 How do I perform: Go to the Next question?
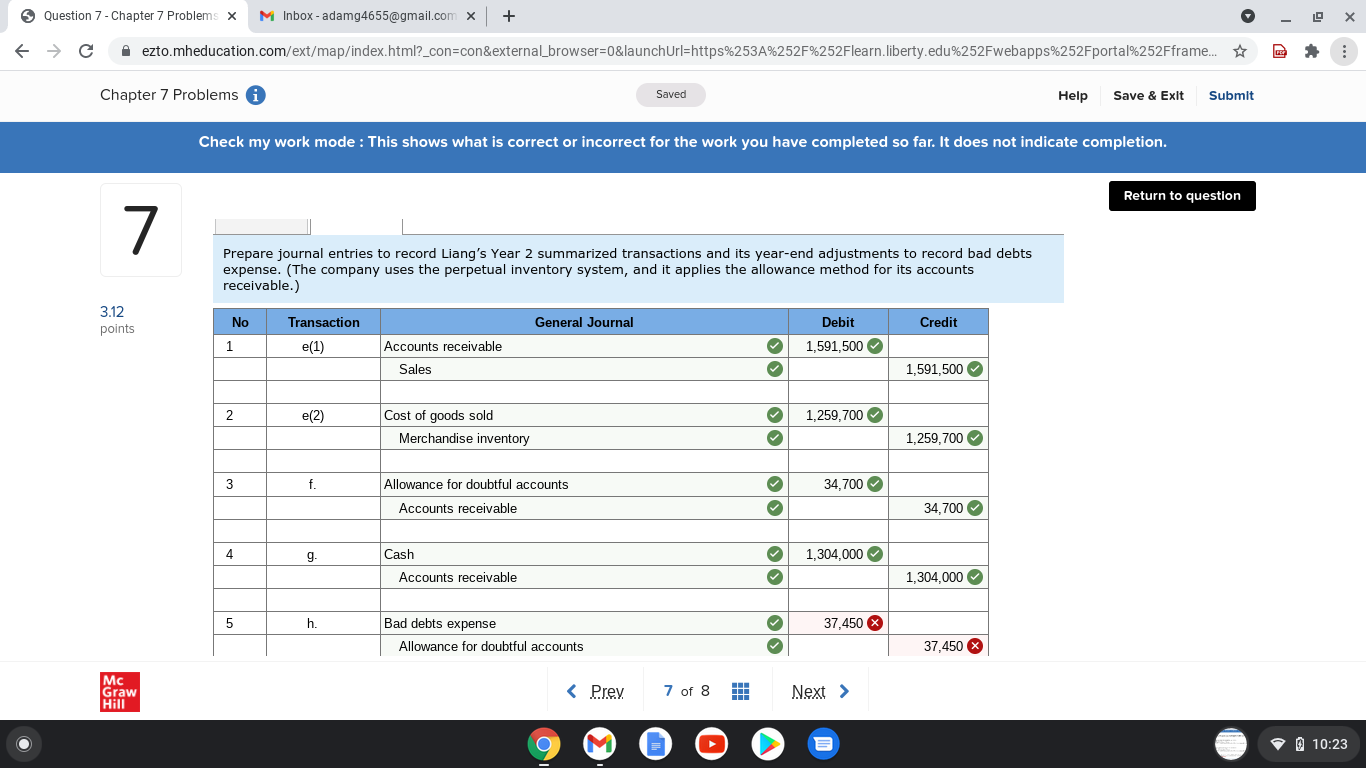point(820,691)
